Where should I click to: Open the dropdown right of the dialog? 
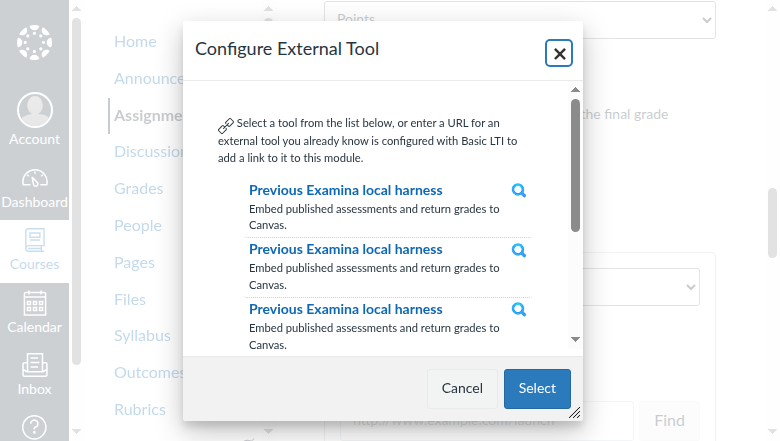(641, 287)
